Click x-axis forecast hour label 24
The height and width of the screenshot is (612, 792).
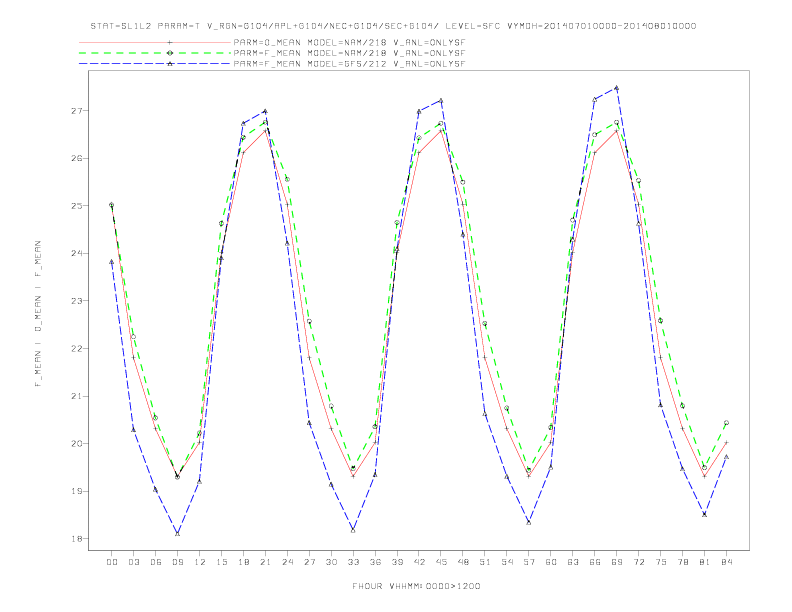[287, 562]
